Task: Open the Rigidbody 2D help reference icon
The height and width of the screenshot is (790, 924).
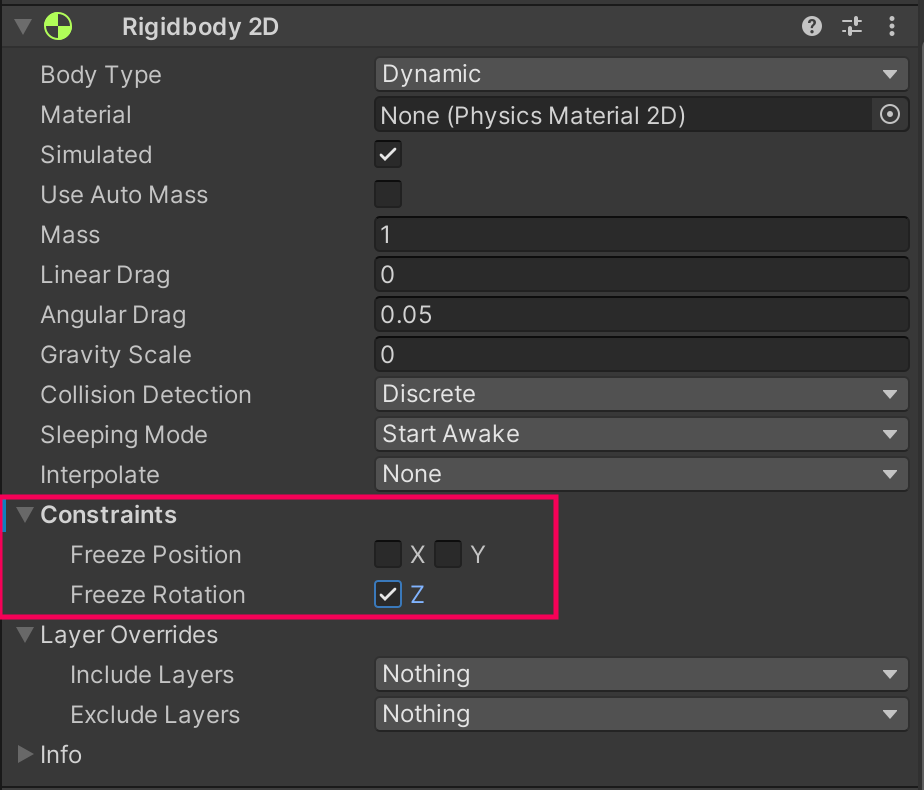Action: point(812,27)
